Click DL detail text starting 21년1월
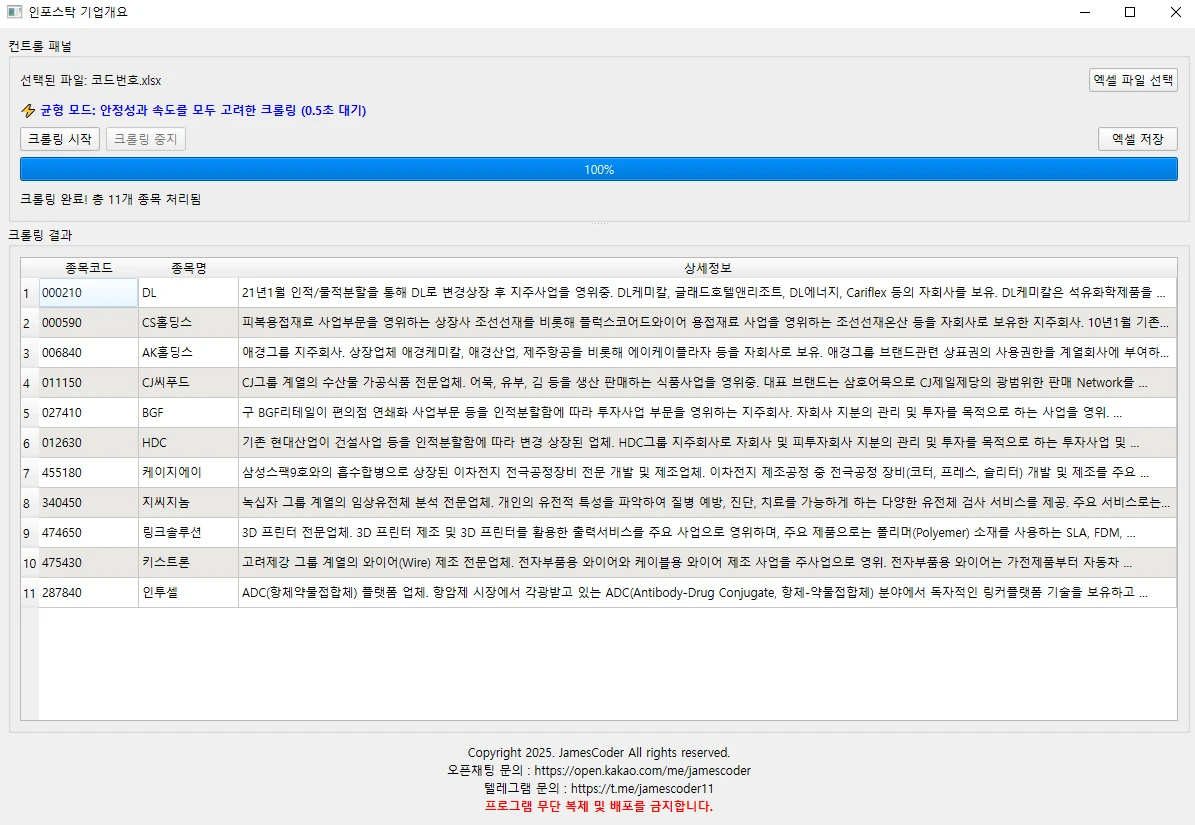The height and width of the screenshot is (825, 1195). pos(707,293)
